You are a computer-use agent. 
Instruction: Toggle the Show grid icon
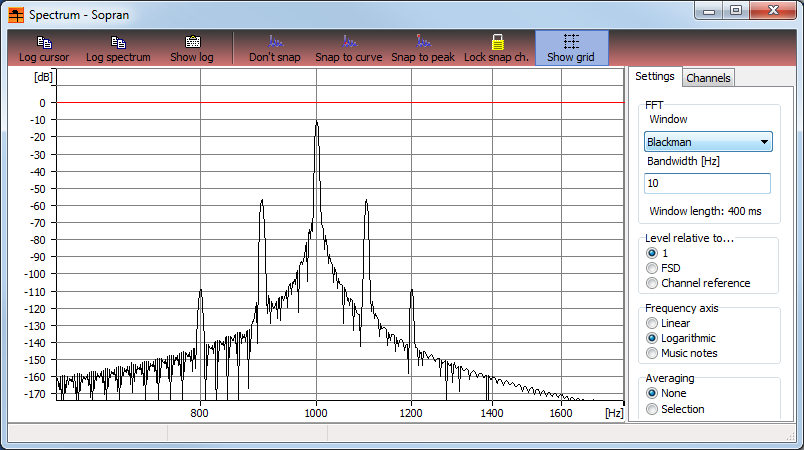coord(571,42)
